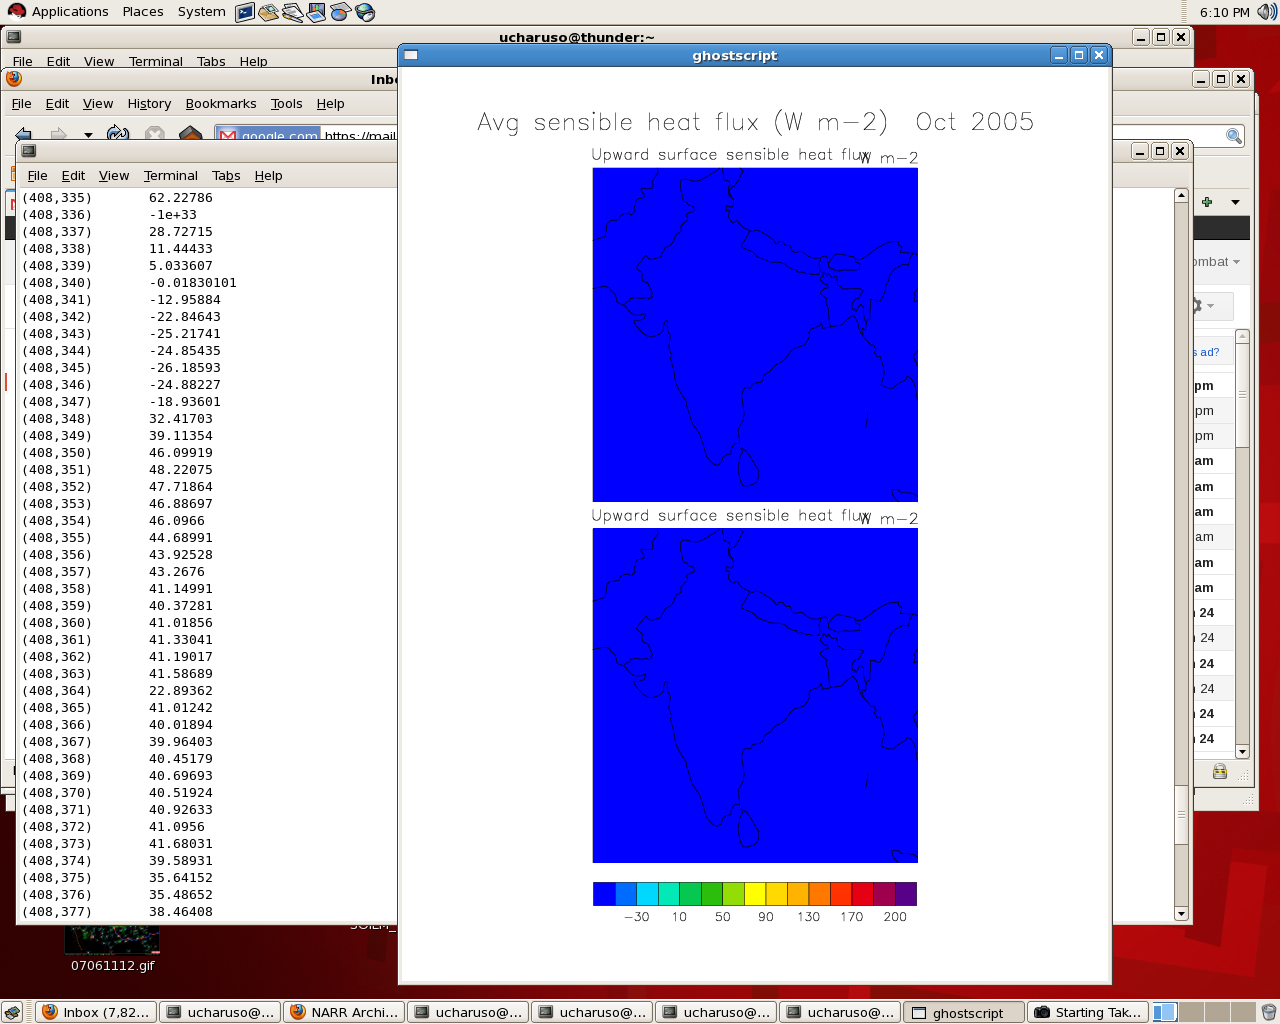This screenshot has width=1280, height=1024.
Task: Open the history dropdown arrow beside forward
Action: pos(88,135)
